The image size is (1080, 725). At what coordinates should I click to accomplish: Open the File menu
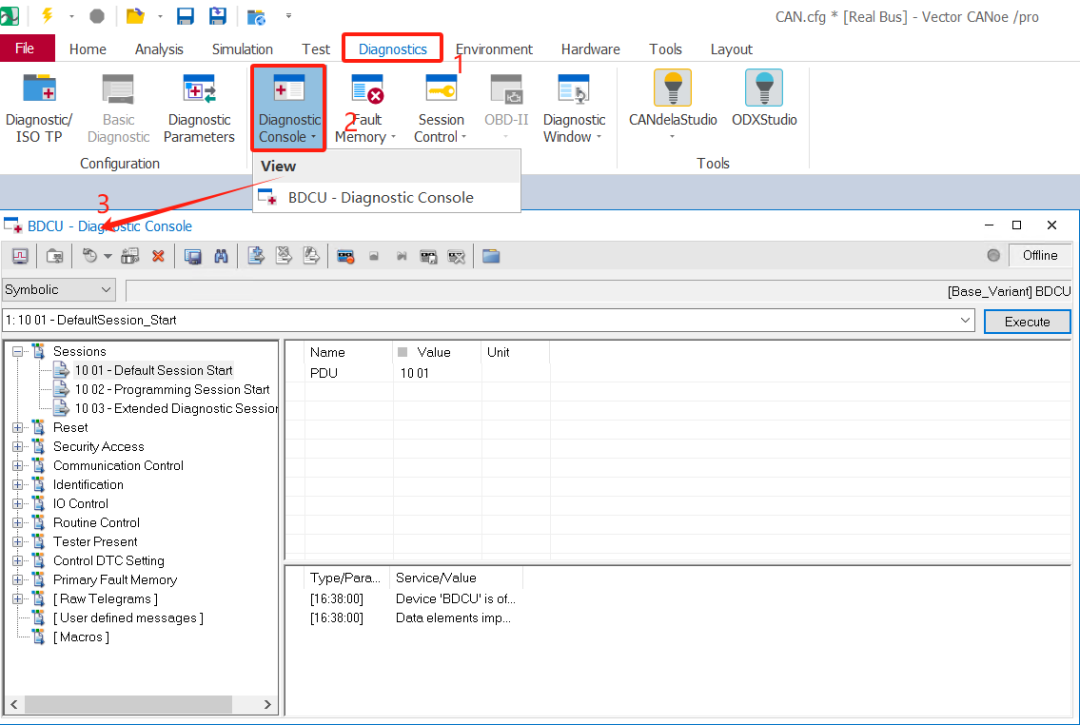coord(25,49)
